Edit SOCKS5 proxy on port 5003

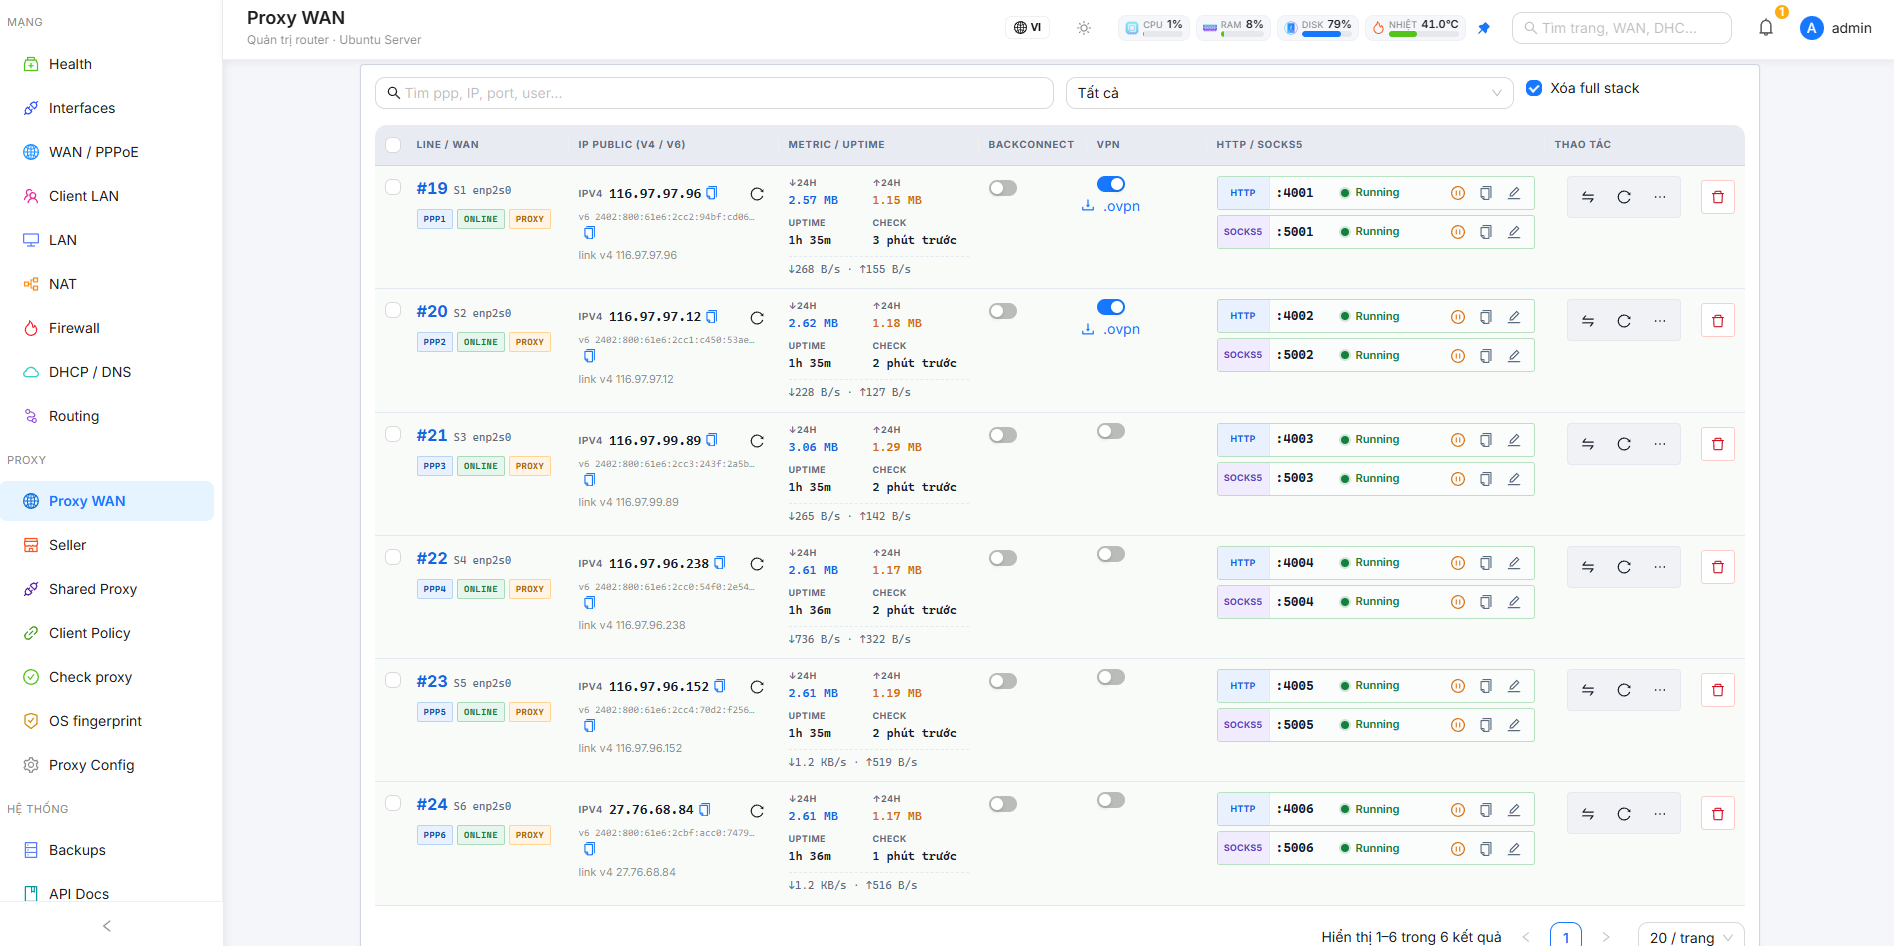[x=1514, y=479]
